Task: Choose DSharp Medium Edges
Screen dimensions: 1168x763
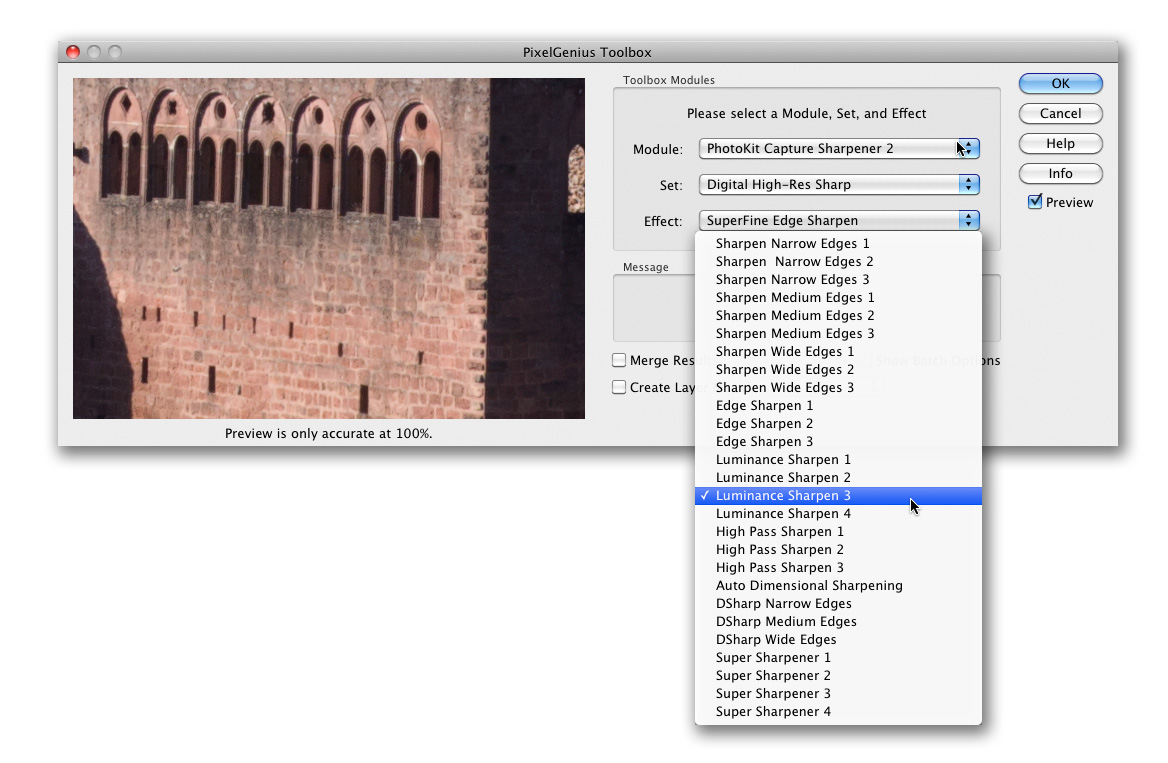Action: point(838,621)
